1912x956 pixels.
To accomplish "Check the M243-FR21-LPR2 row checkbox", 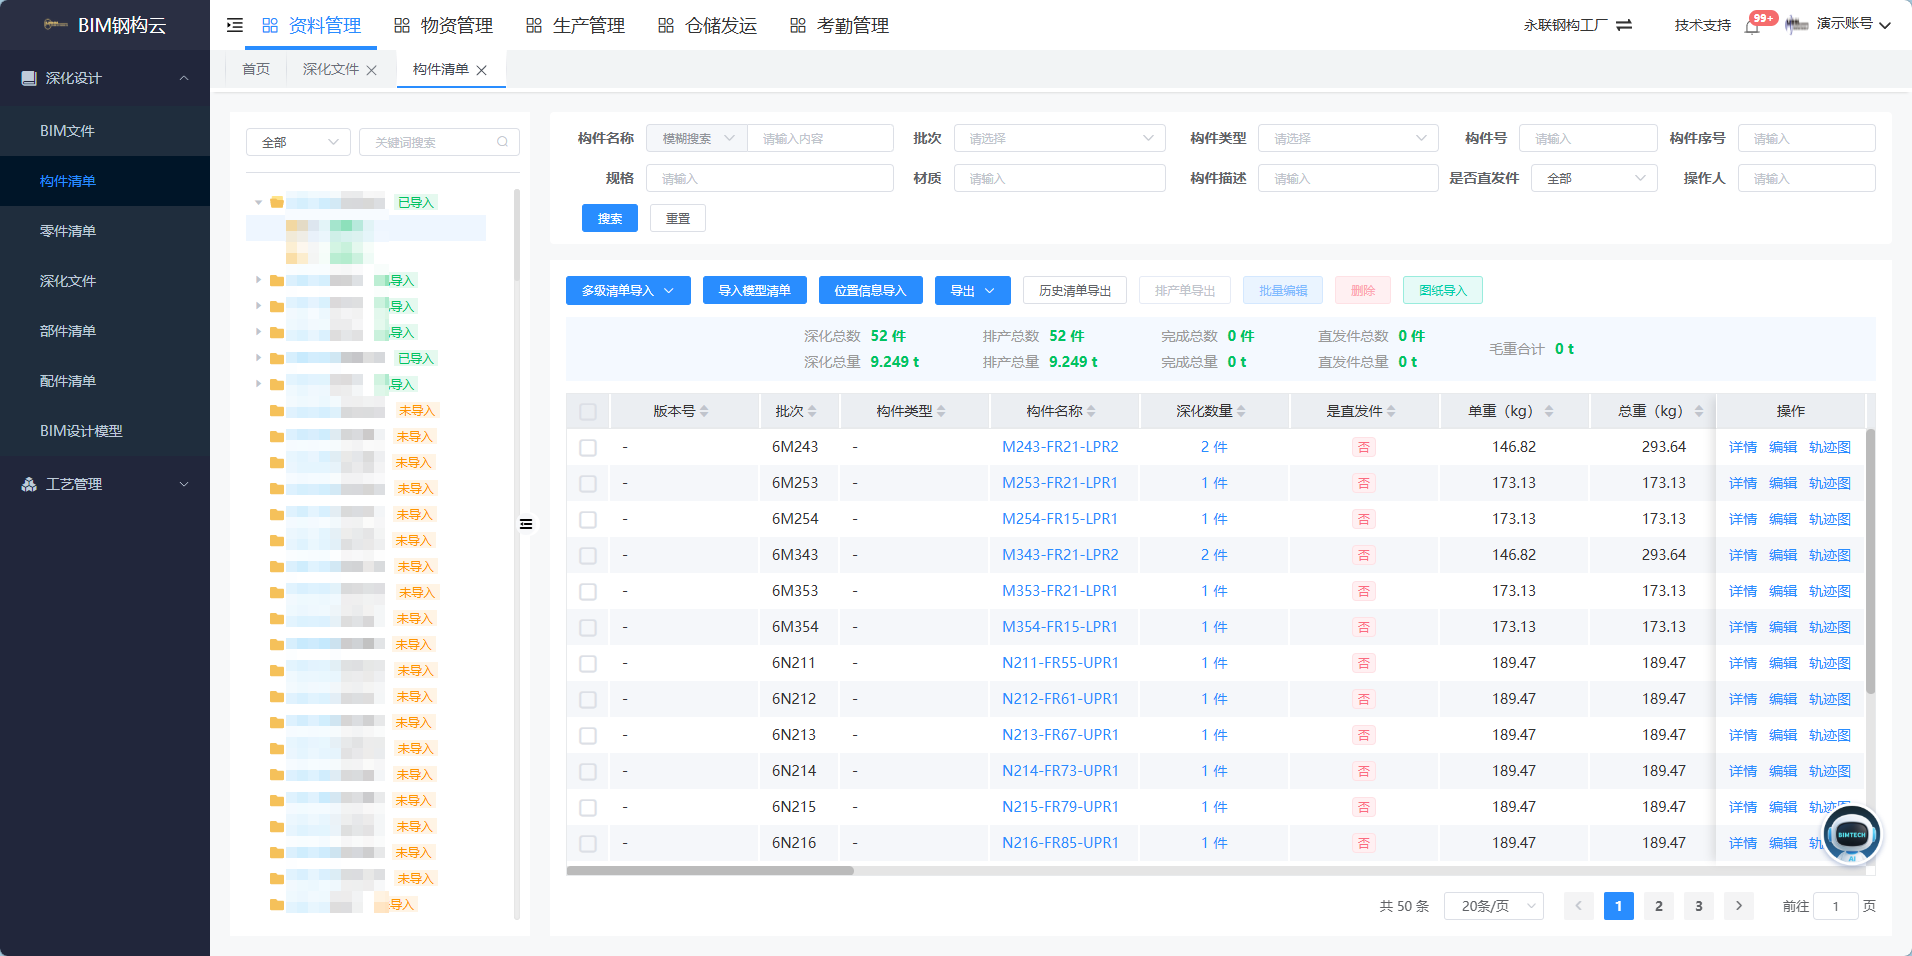I will click(588, 447).
